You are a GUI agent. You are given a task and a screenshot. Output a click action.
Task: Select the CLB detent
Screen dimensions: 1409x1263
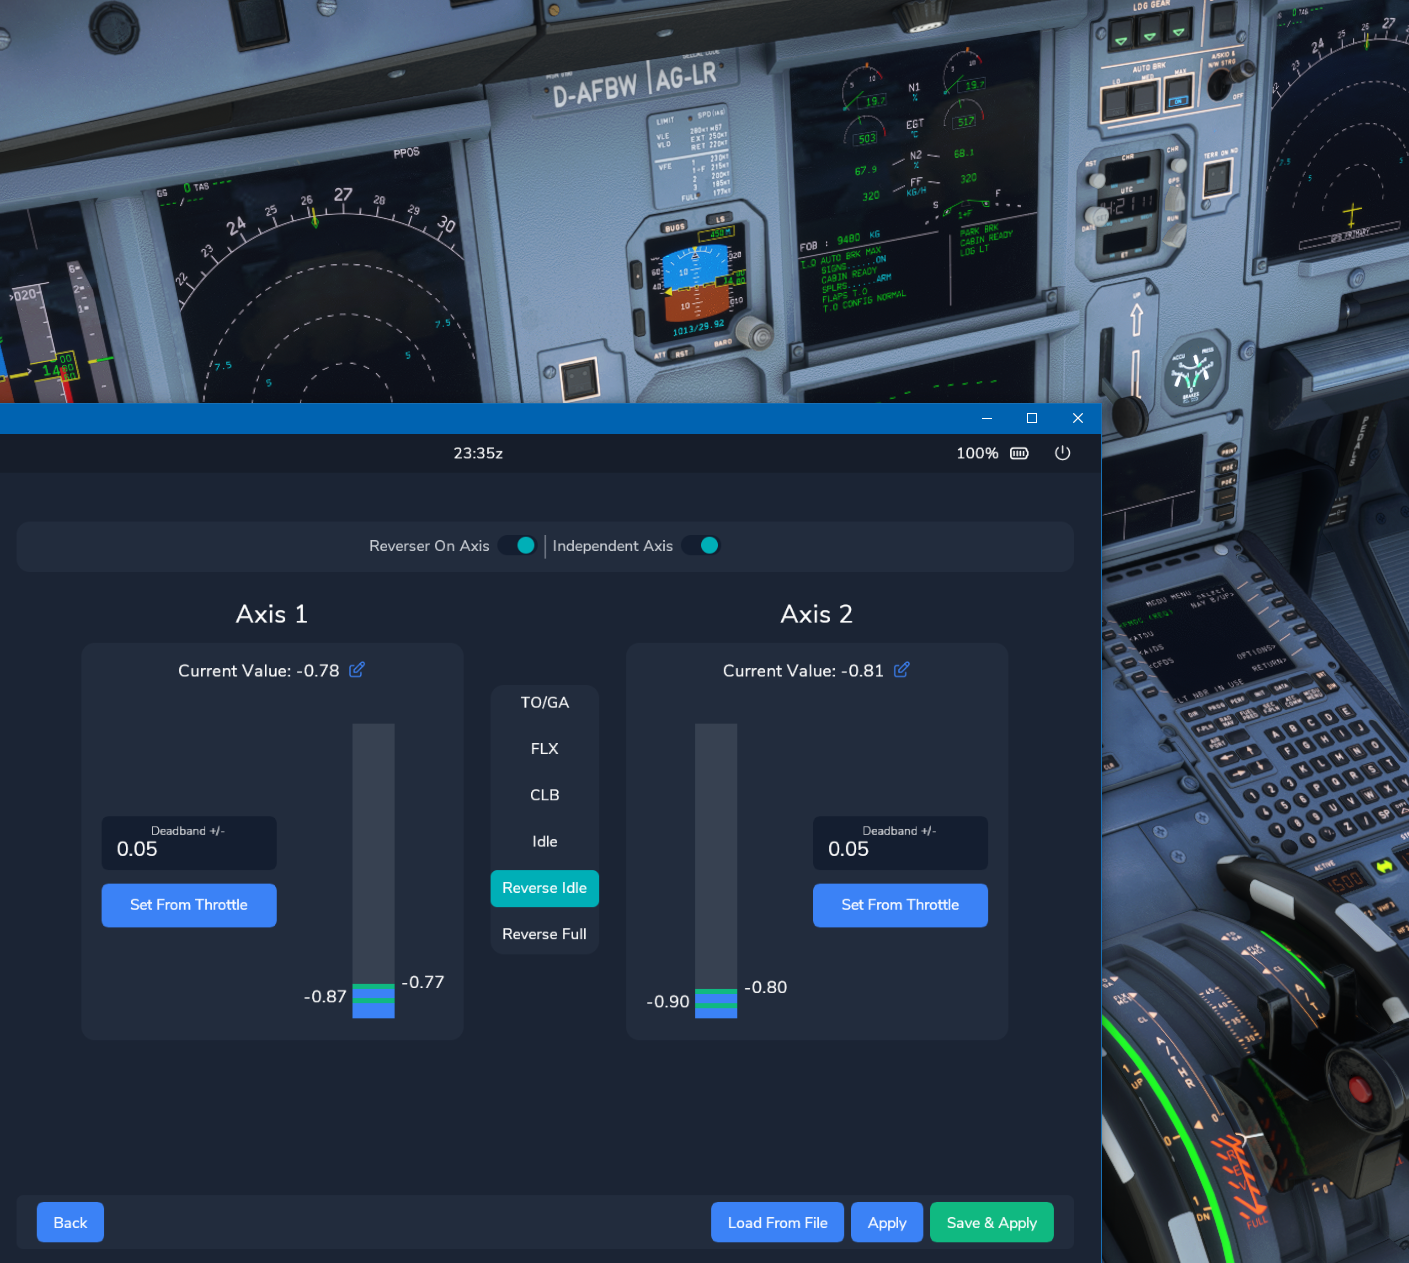point(544,794)
